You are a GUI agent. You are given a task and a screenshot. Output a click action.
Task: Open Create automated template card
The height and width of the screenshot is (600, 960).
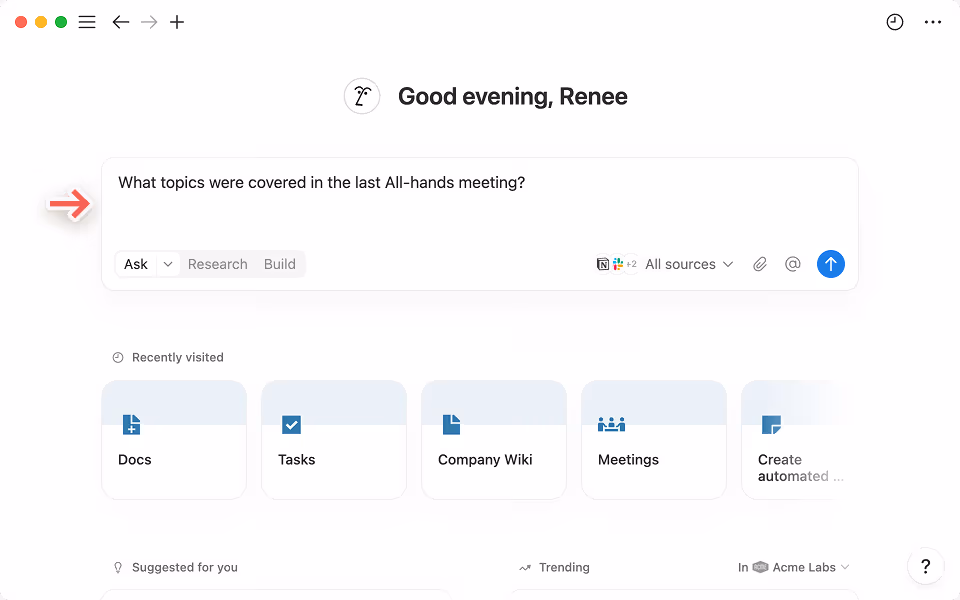tap(800, 440)
